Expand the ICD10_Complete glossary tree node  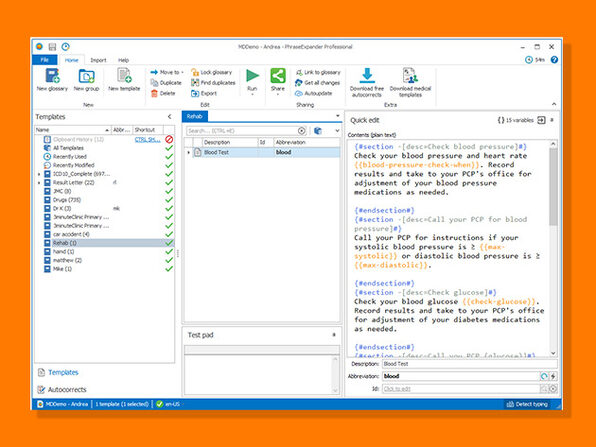(39, 174)
